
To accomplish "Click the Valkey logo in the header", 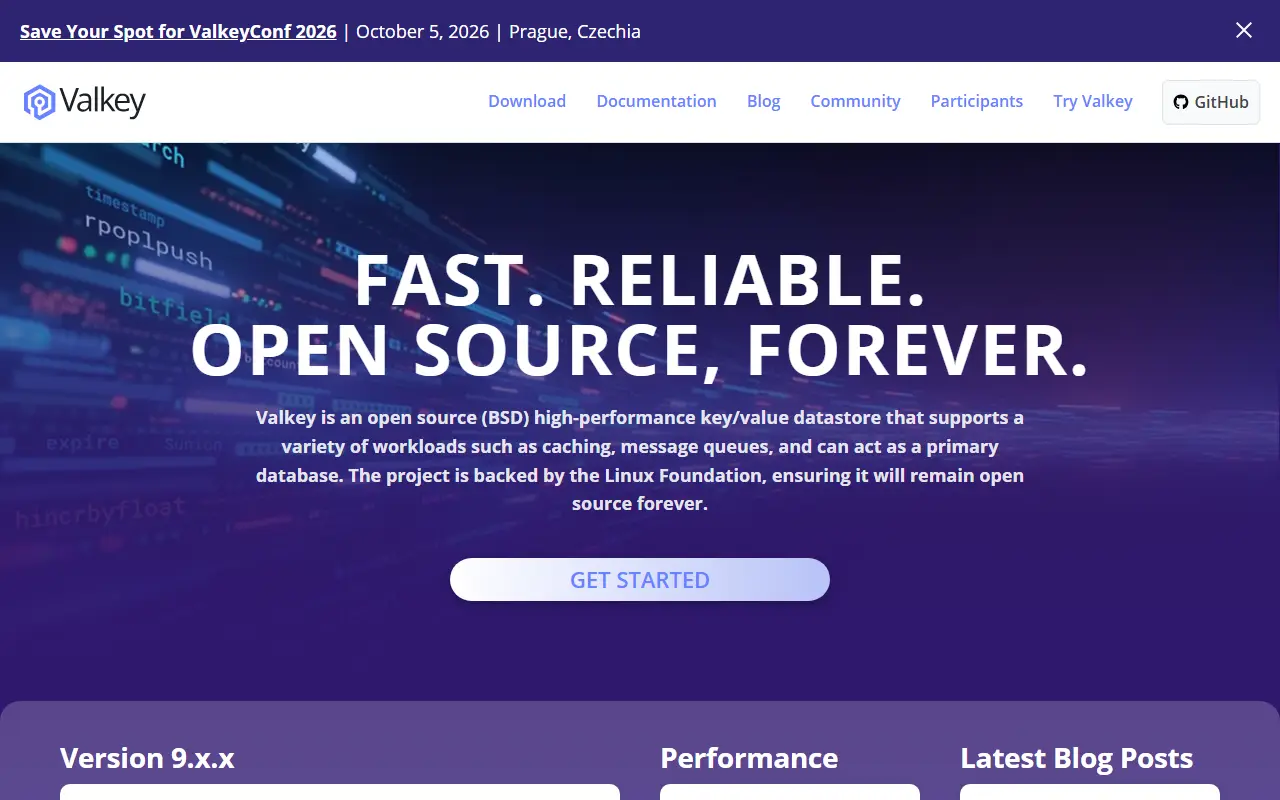I will 85,102.
